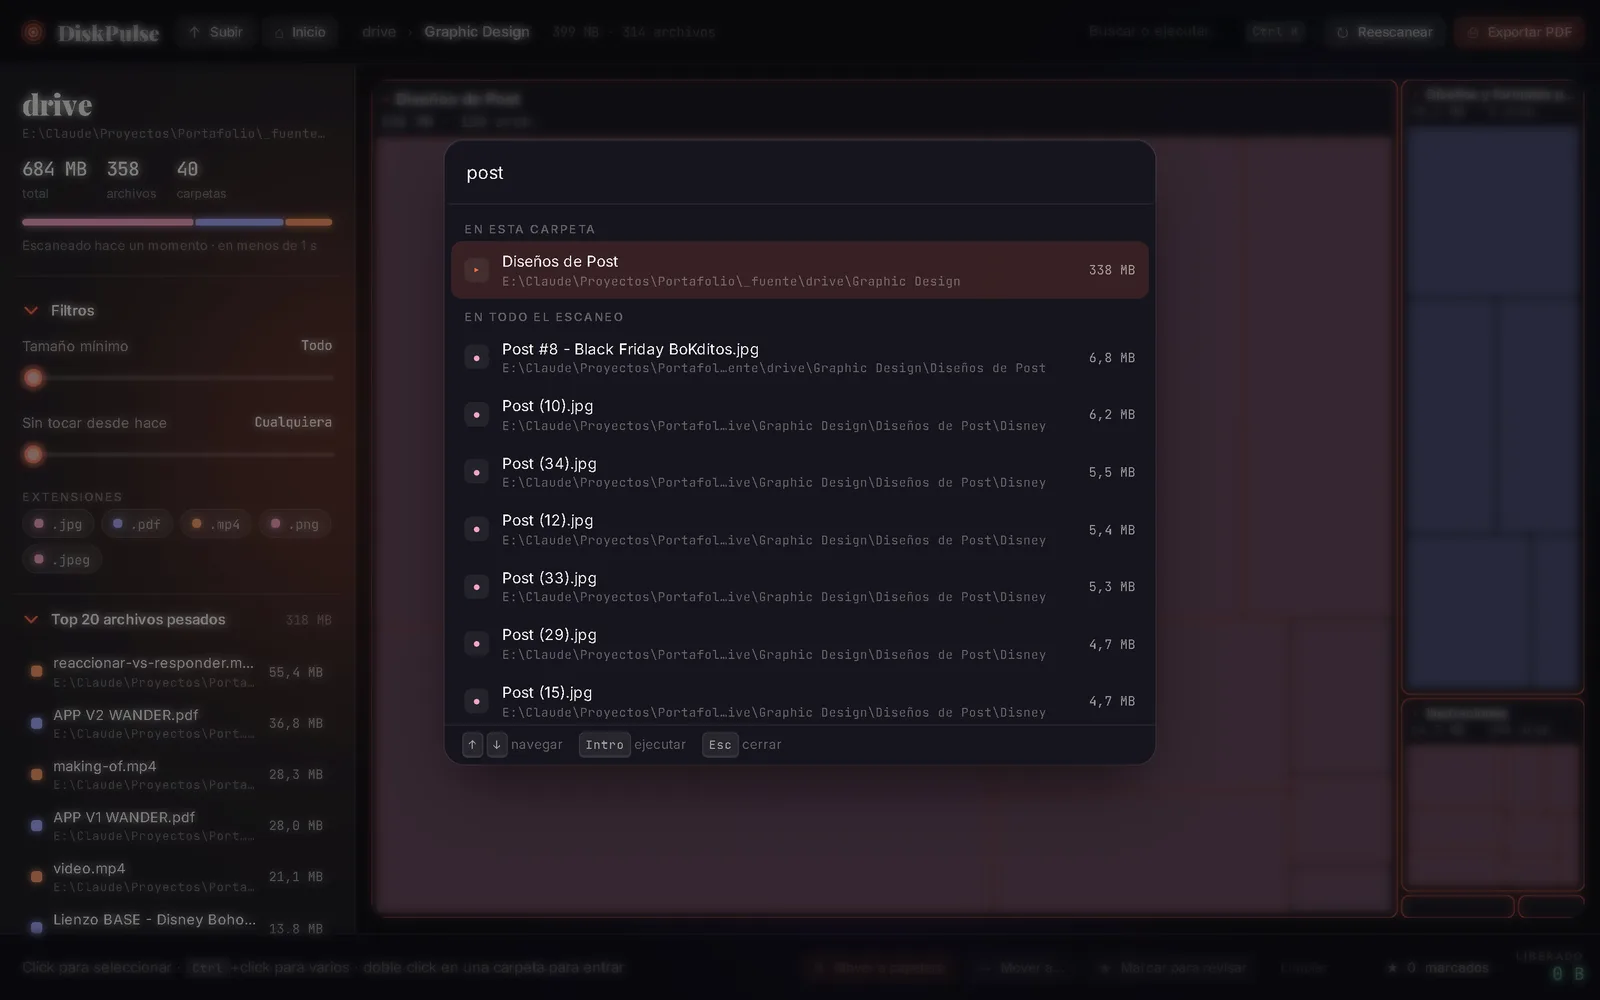Select 'APP V2 WANDER.pdf' in sidebar
The image size is (1600, 1000).
(x=178, y=723)
